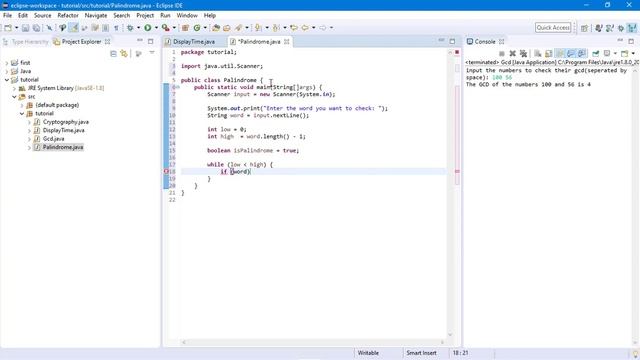640x360 pixels.
Task: Collapse the top-level 'tutorial' project node
Action: coord(7,80)
